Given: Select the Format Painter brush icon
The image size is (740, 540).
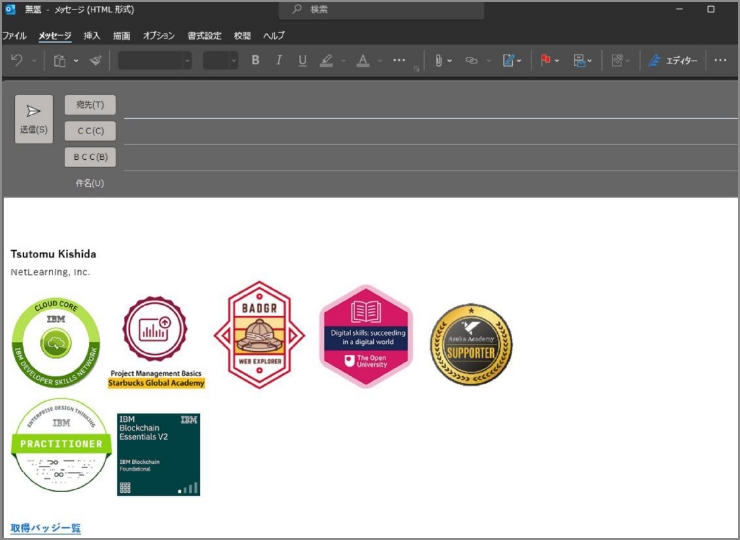Looking at the screenshot, I should pyautogui.click(x=96, y=60).
